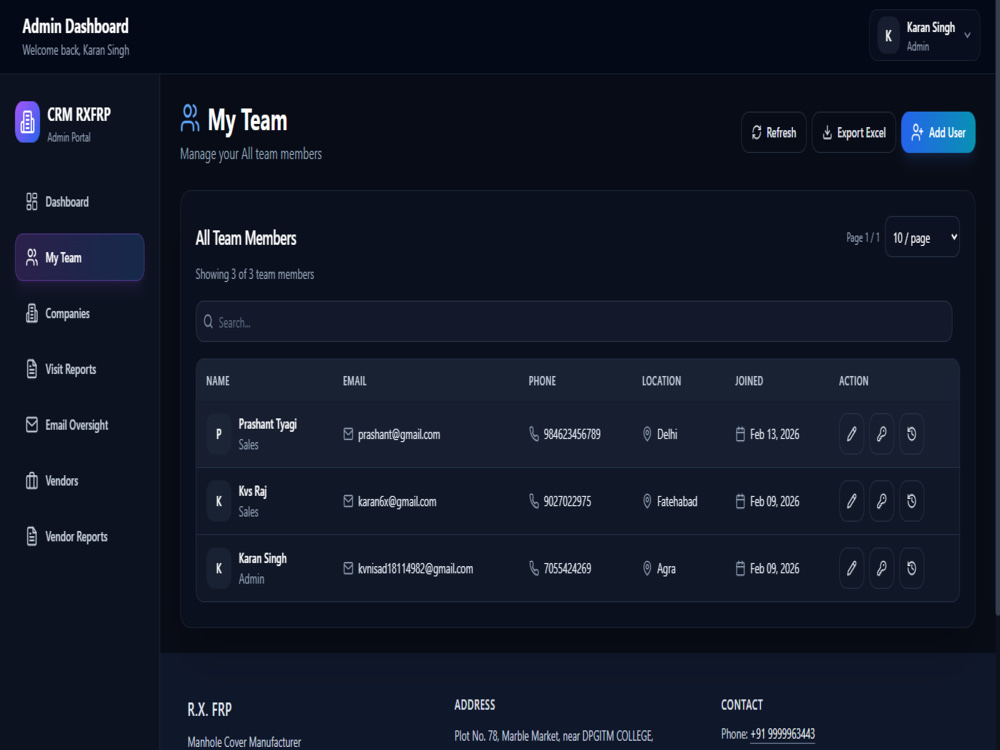Click the NAME column header
The height and width of the screenshot is (750, 1000).
click(217, 381)
